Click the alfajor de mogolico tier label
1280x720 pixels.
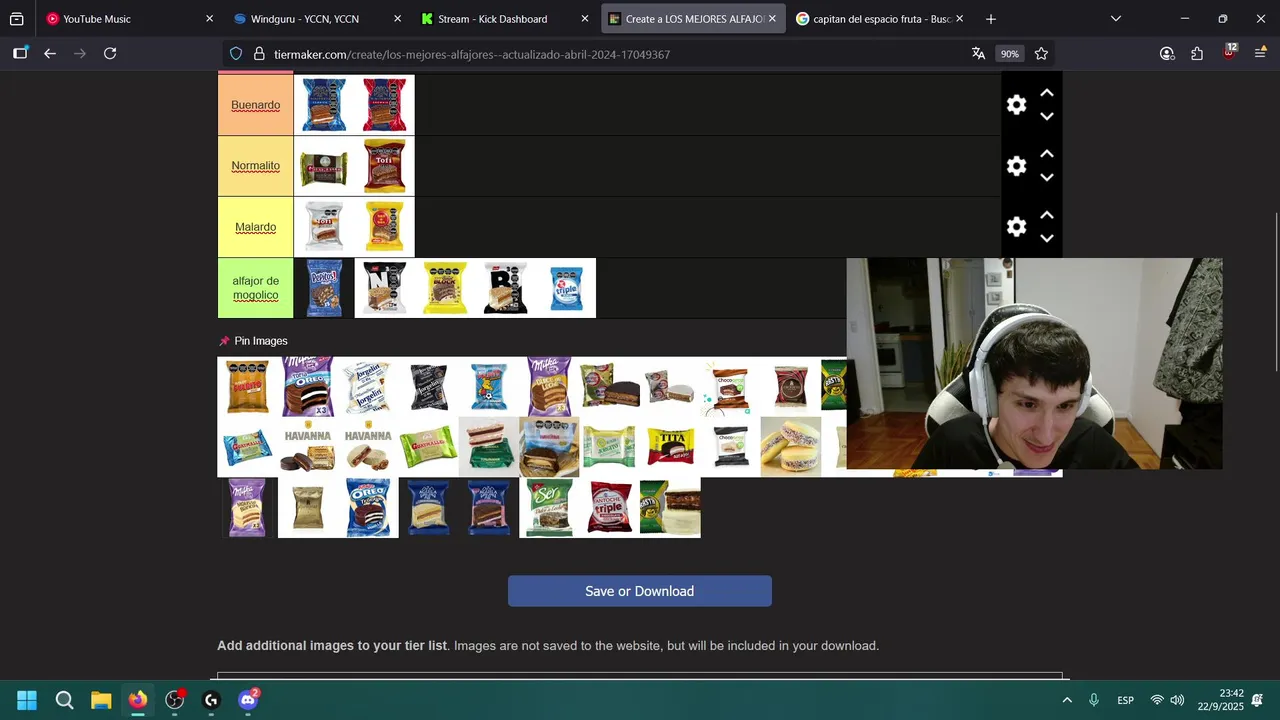point(255,288)
